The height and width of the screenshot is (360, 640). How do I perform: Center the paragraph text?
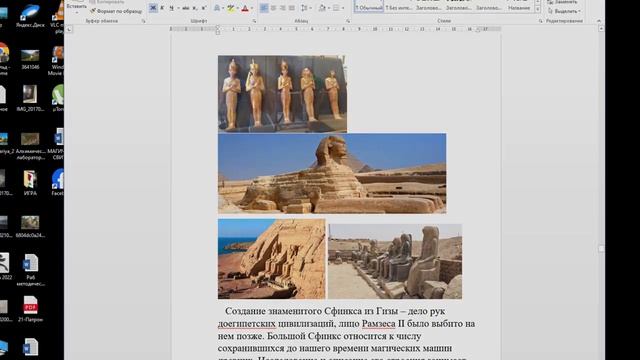click(x=273, y=8)
